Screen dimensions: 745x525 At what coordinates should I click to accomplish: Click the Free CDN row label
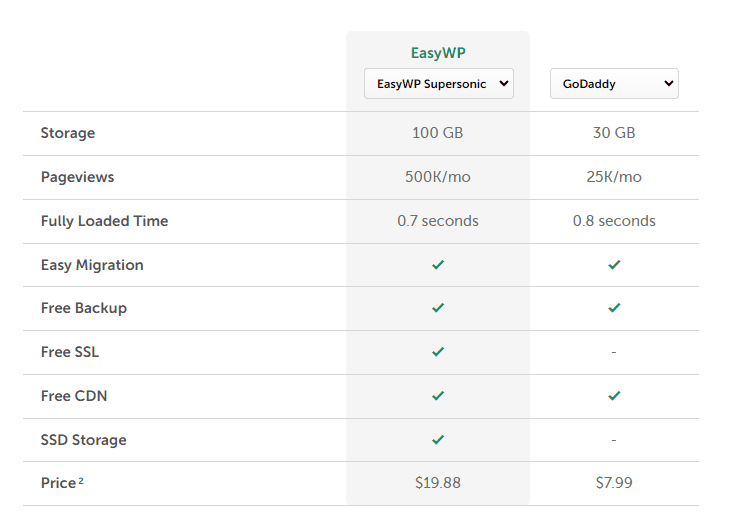point(74,396)
